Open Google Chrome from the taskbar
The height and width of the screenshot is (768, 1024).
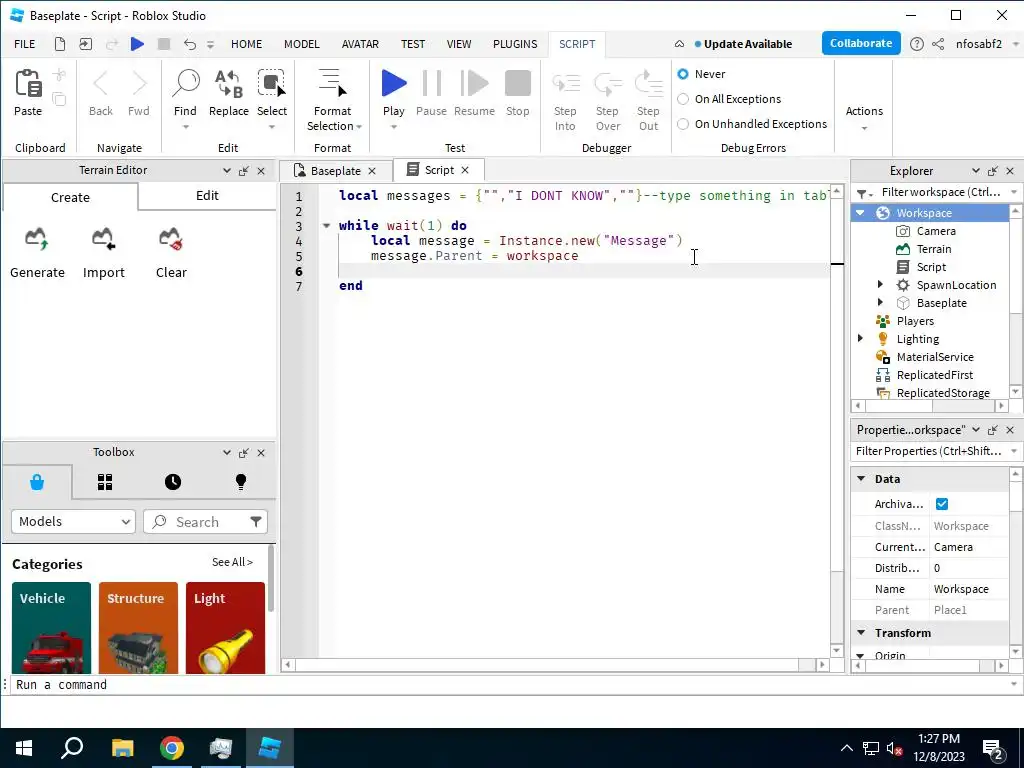(172, 748)
